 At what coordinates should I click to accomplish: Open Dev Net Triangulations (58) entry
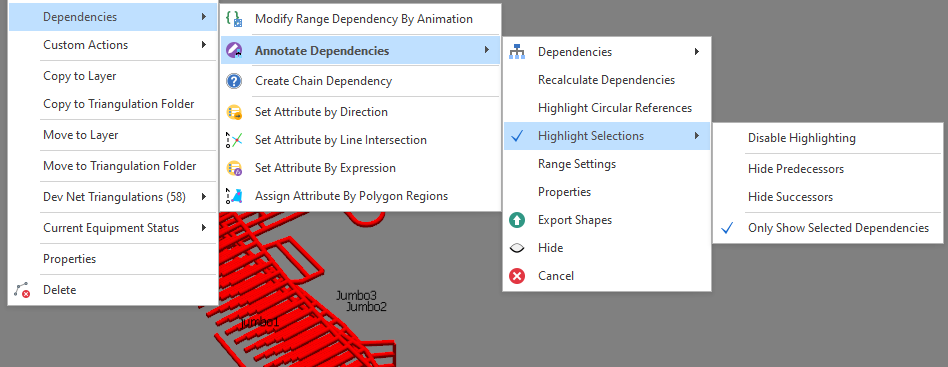[113, 197]
